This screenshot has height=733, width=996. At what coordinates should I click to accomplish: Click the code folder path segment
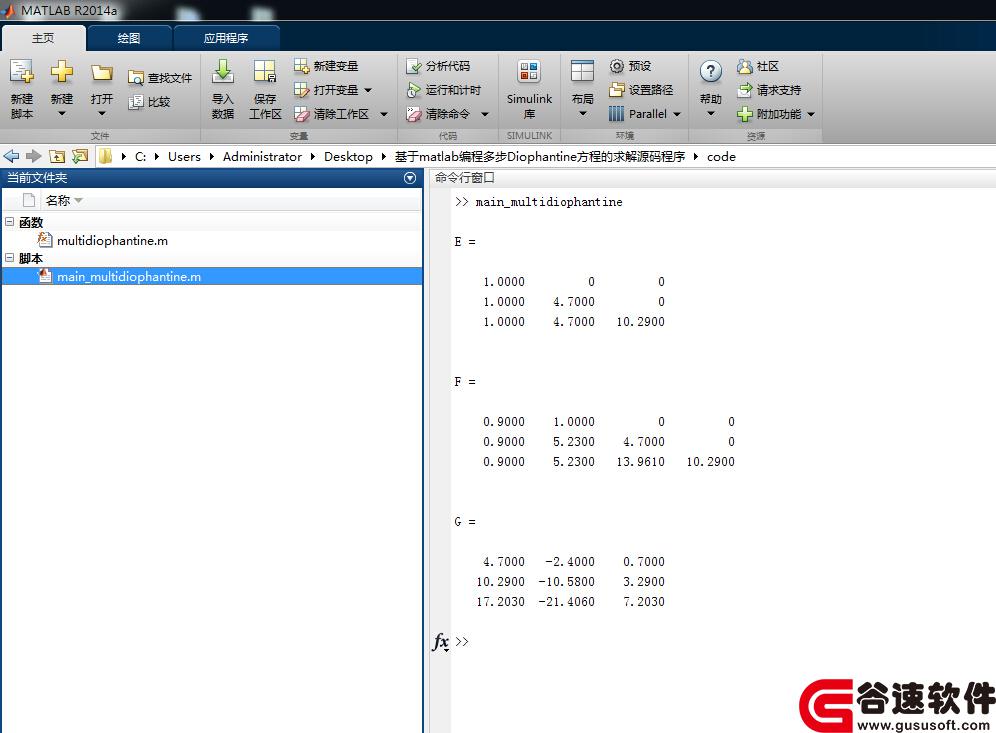pyautogui.click(x=721, y=156)
